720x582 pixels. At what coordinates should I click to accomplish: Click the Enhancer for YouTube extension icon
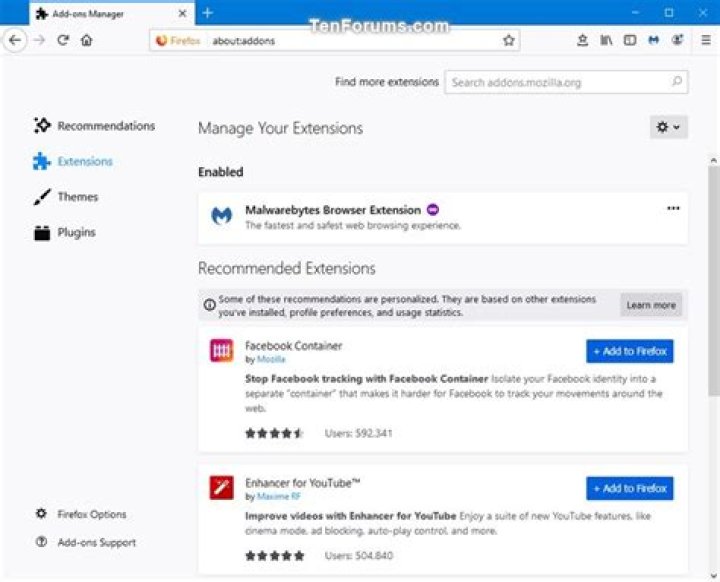coord(222,488)
